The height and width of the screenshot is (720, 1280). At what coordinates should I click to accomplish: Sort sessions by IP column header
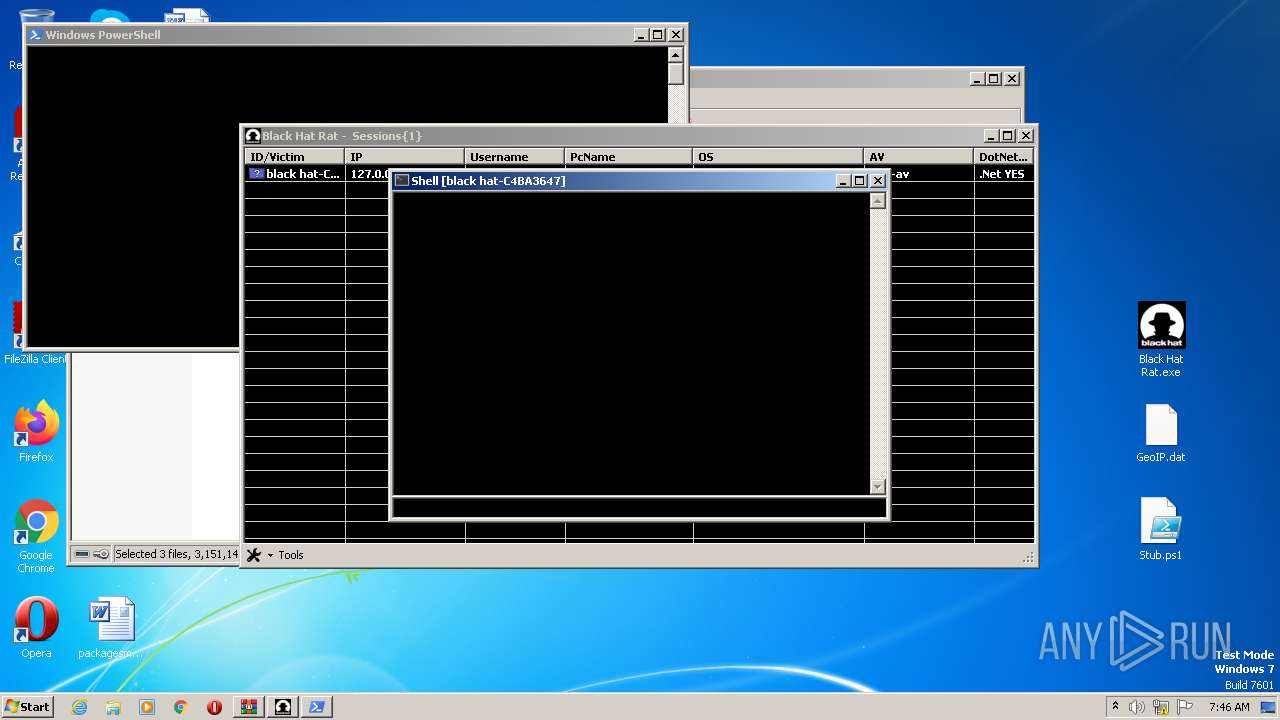coord(405,157)
